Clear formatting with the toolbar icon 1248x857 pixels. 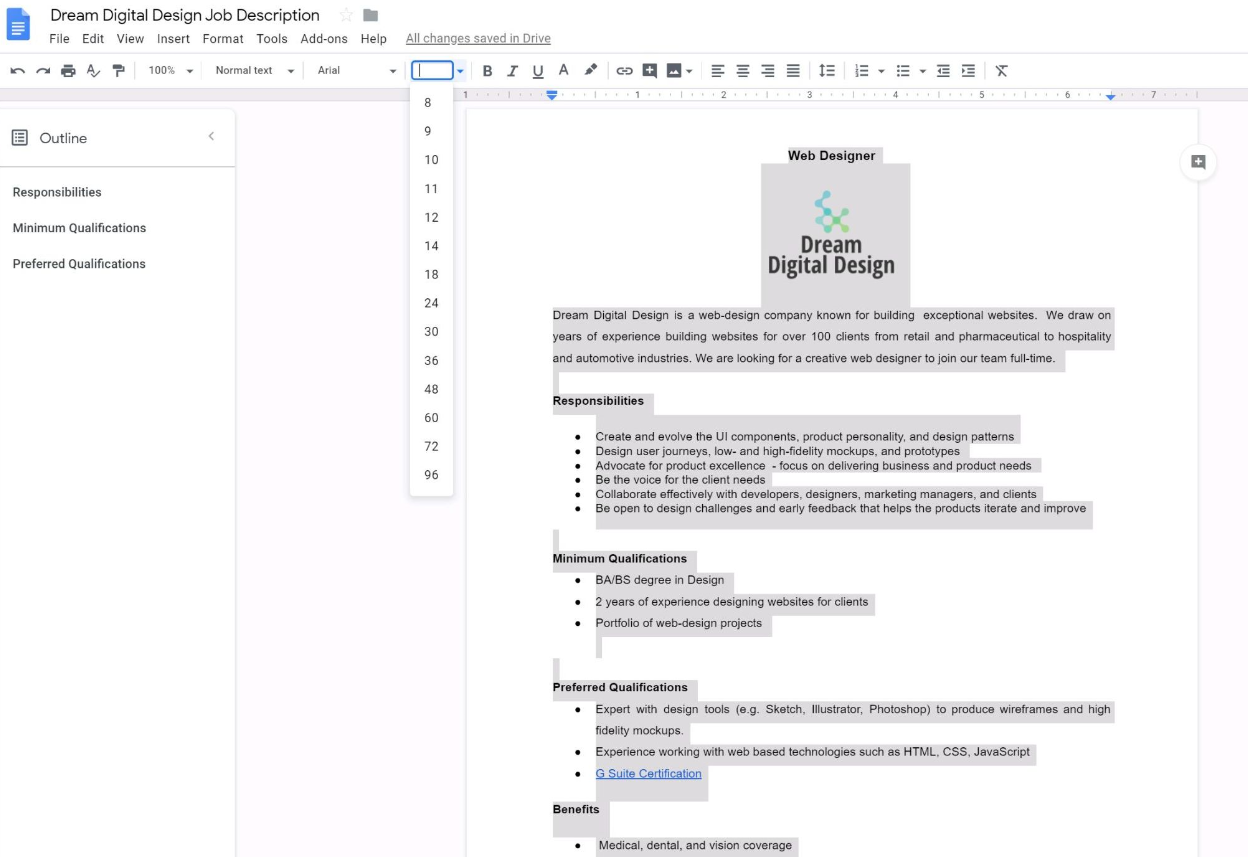[x=1001, y=71]
